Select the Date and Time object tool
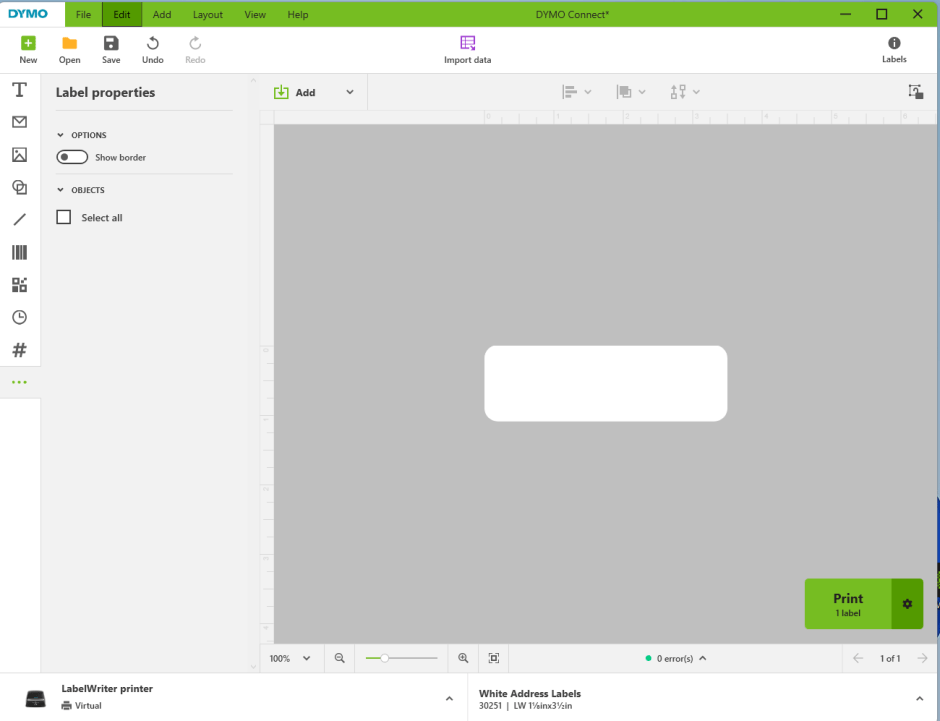This screenshot has height=721, width=940. click(x=19, y=317)
